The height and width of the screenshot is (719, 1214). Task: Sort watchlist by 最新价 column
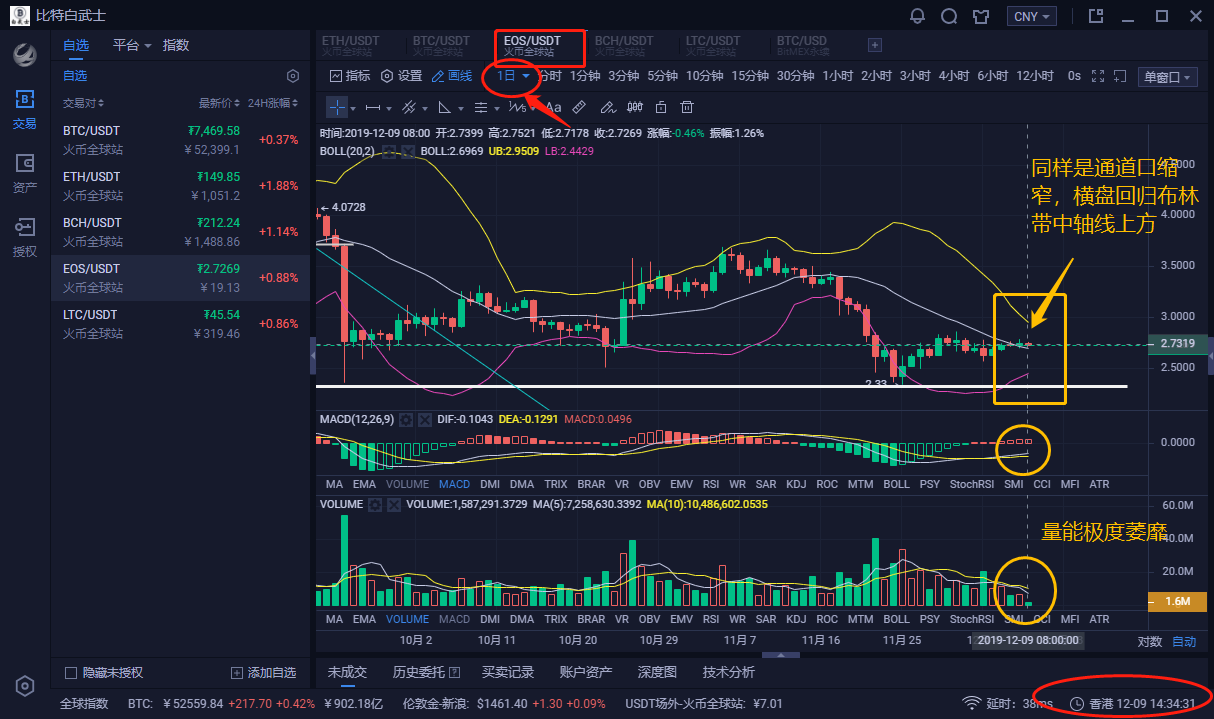point(220,103)
